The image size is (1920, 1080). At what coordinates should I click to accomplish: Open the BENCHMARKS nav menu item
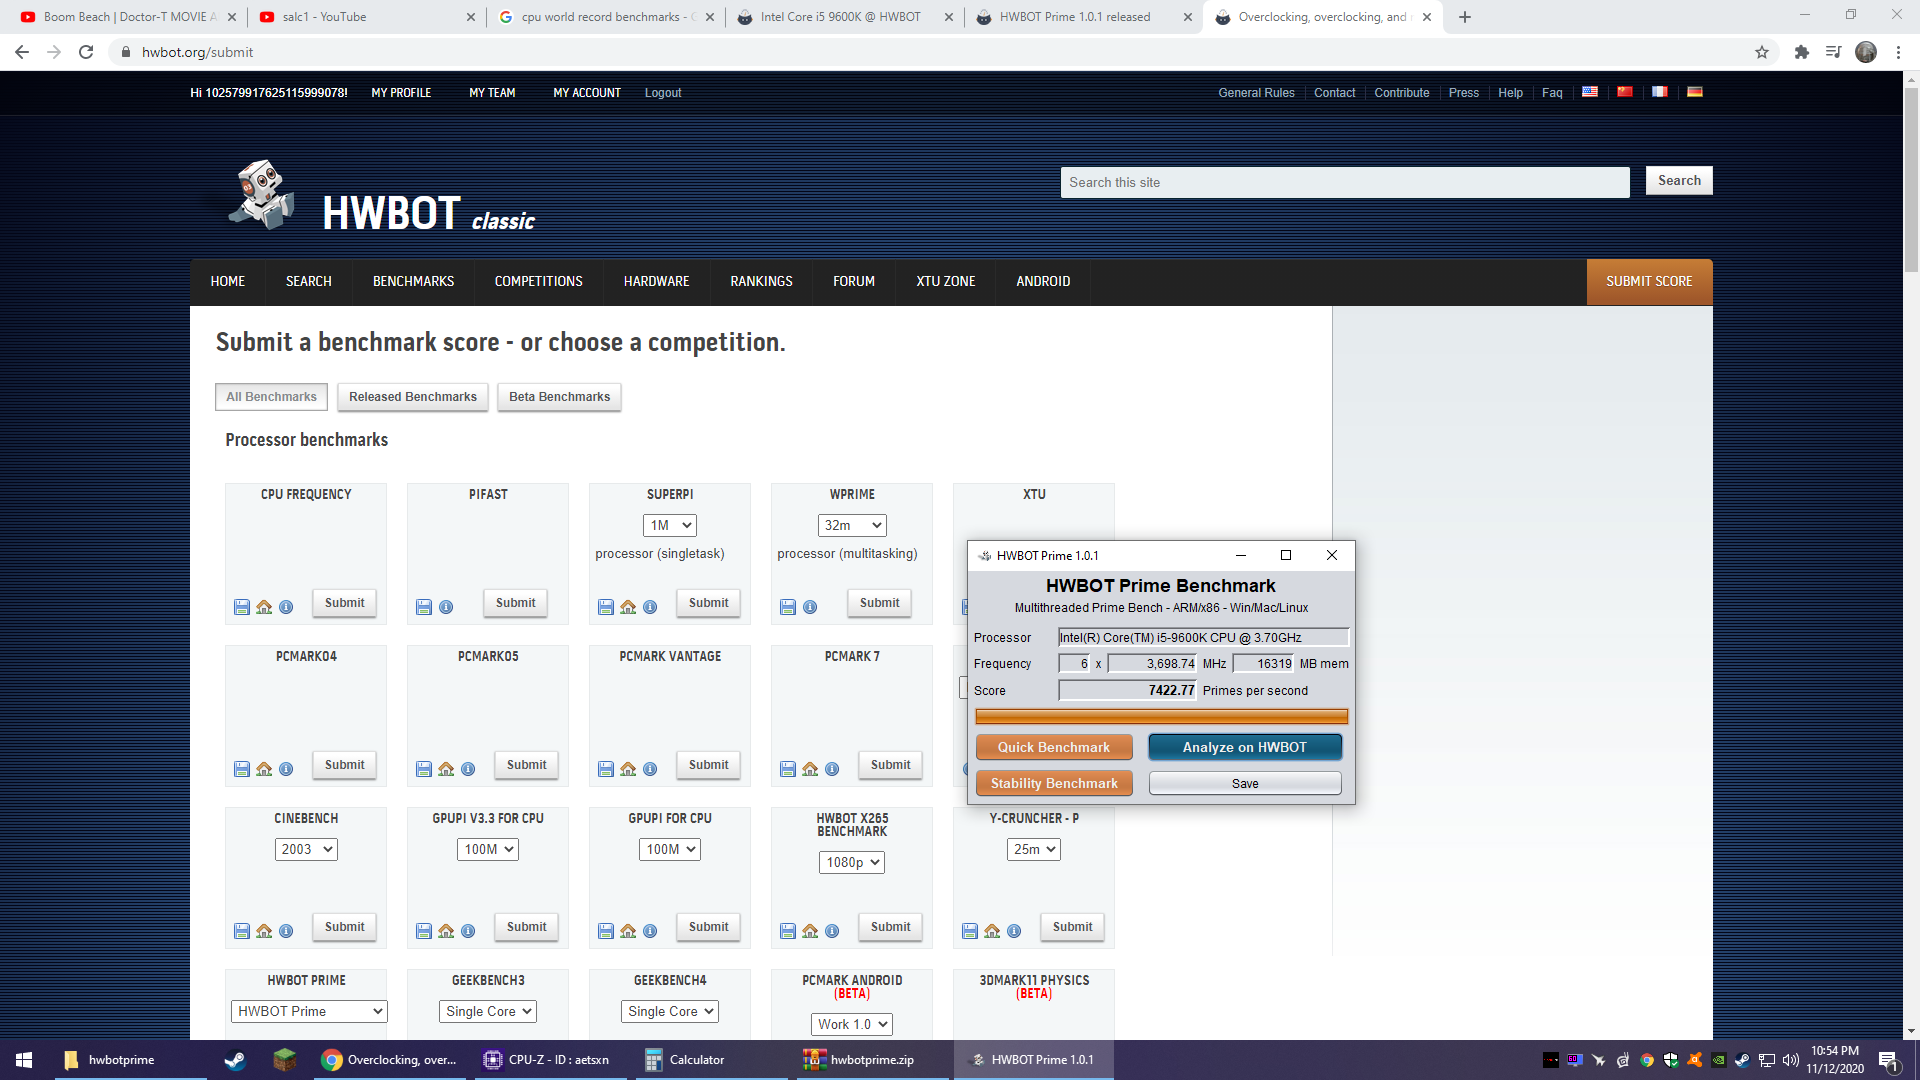[x=413, y=281]
